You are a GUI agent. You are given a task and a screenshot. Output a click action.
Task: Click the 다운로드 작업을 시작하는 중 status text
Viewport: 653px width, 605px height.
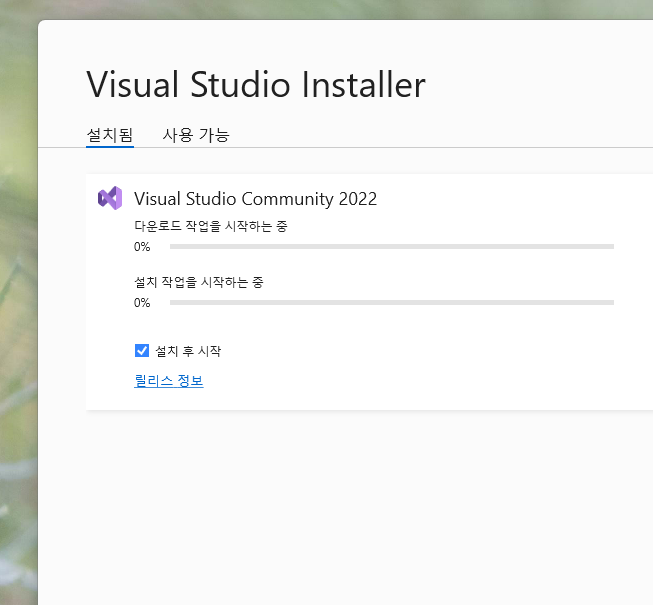[211, 226]
